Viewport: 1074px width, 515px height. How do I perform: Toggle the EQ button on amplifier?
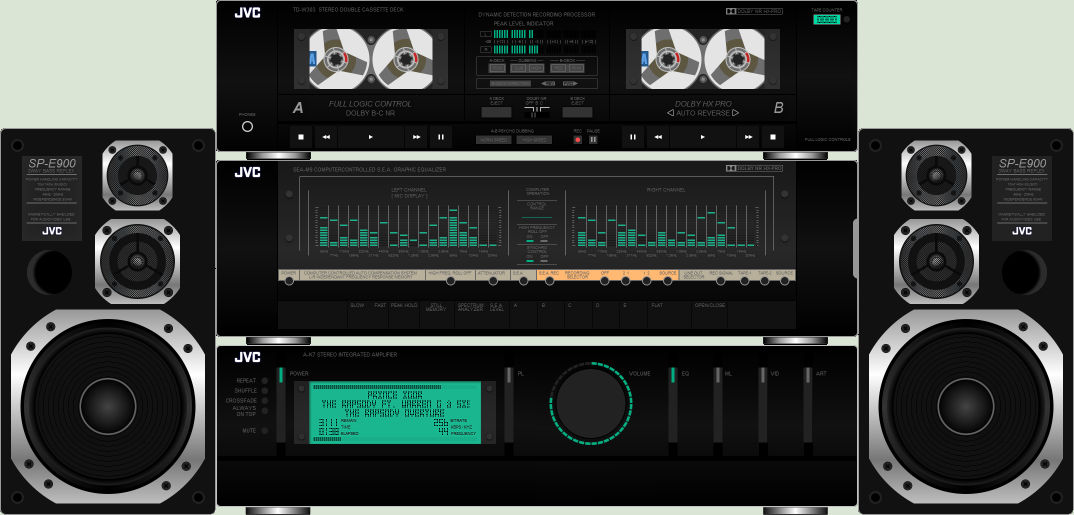click(x=673, y=404)
